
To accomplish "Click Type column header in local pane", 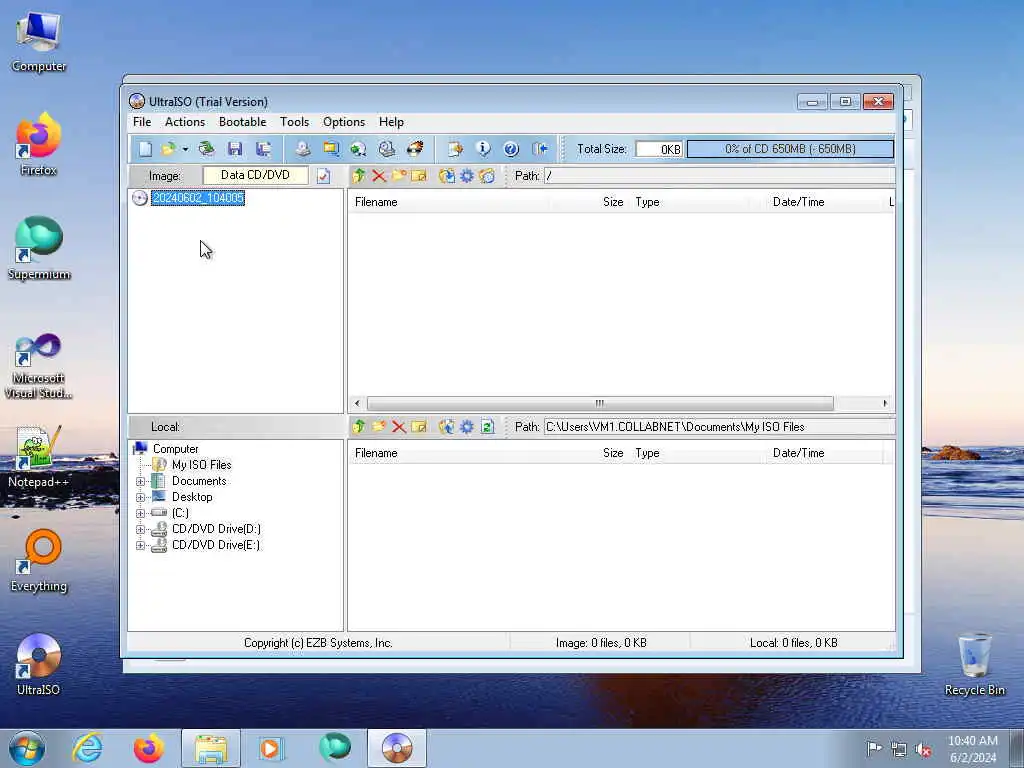I will (697, 453).
